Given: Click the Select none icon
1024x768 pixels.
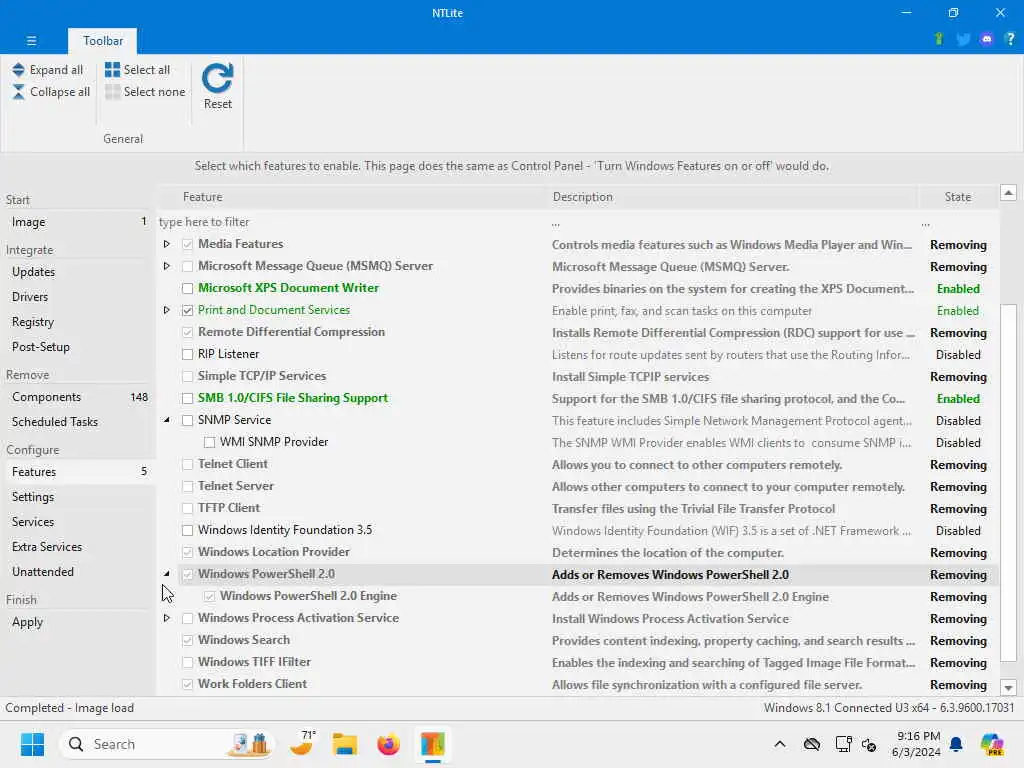Looking at the screenshot, I should click(112, 91).
